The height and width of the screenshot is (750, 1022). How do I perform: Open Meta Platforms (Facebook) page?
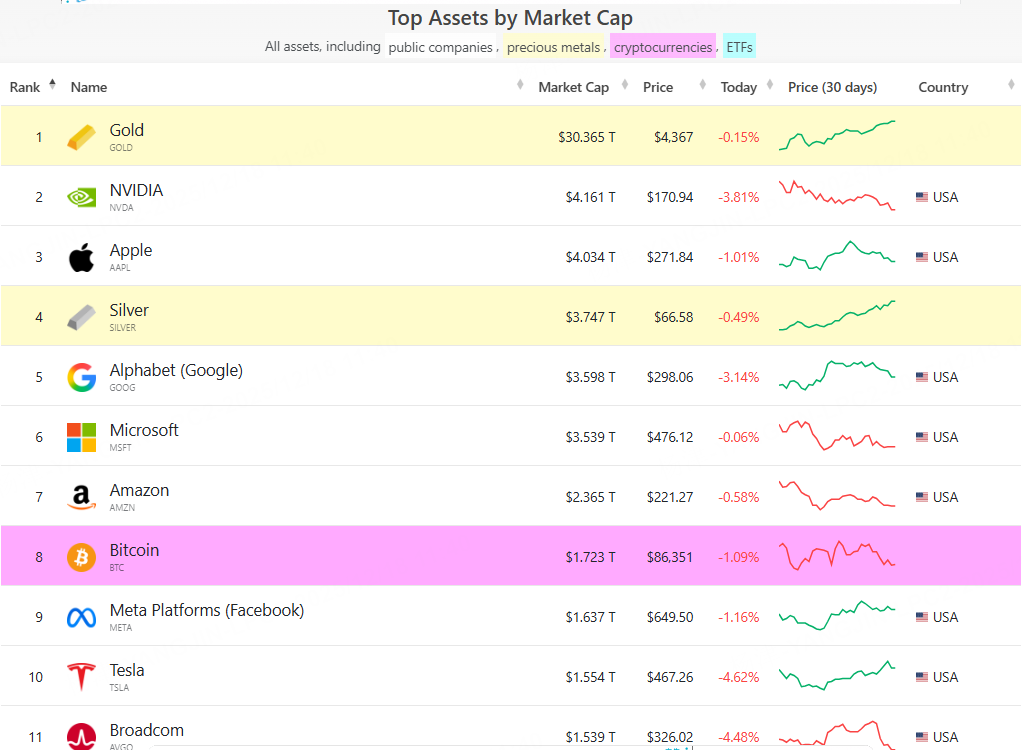(206, 610)
